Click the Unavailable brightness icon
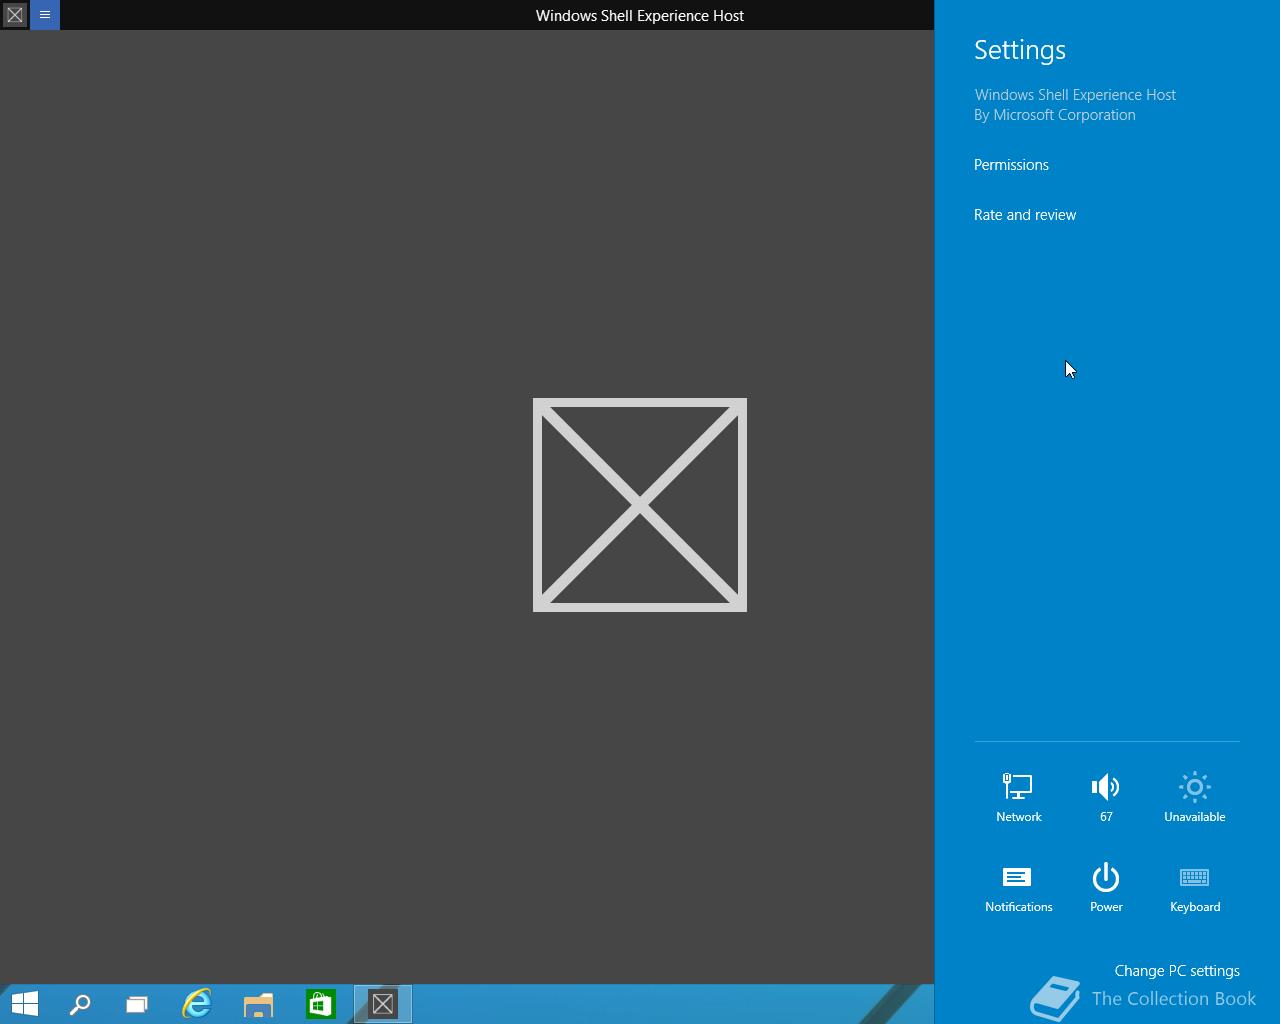The image size is (1280, 1024). [x=1194, y=797]
